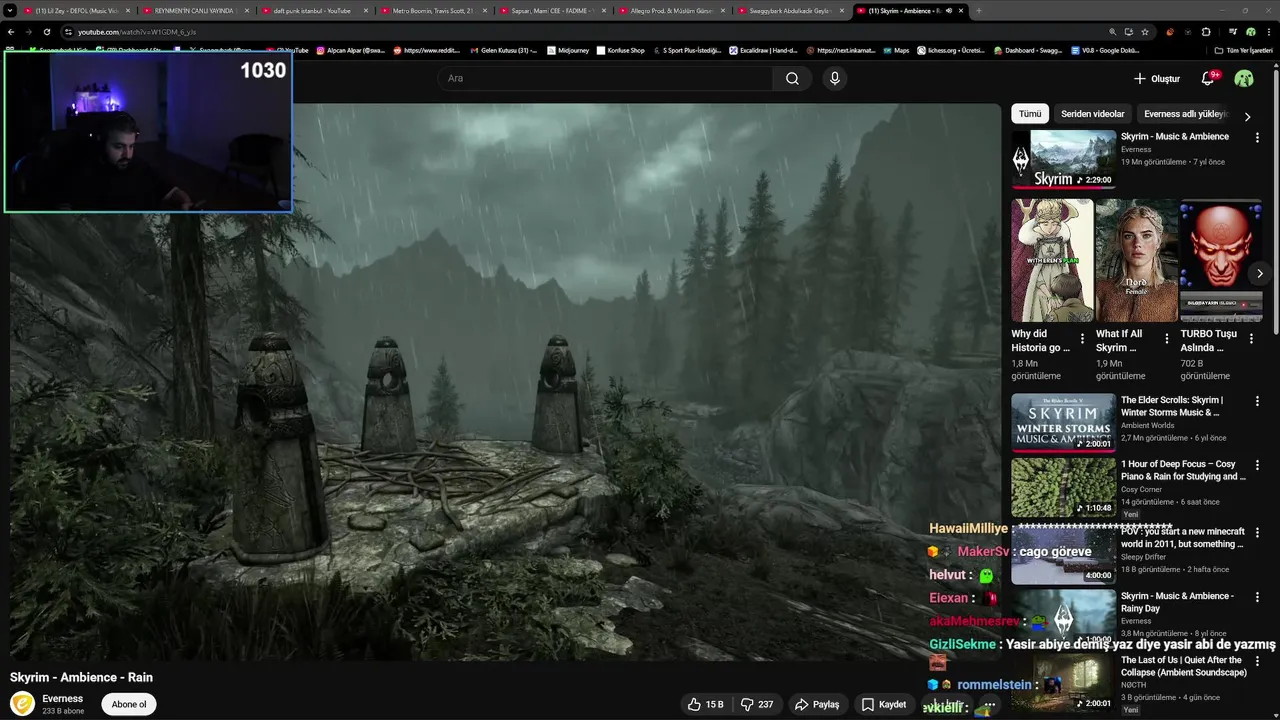Switch to the Lil Zey - DEFOL tab
This screenshot has width=1280, height=720.
(x=76, y=11)
